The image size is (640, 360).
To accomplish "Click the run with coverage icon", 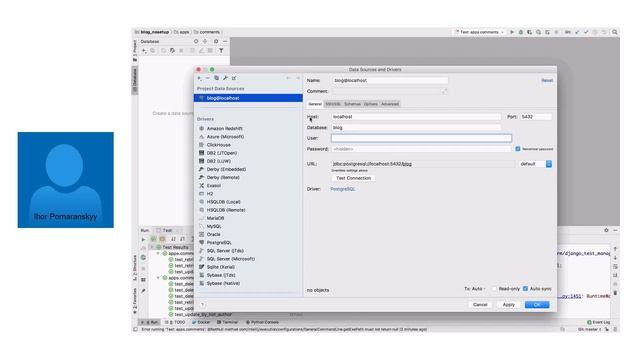I will point(529,32).
